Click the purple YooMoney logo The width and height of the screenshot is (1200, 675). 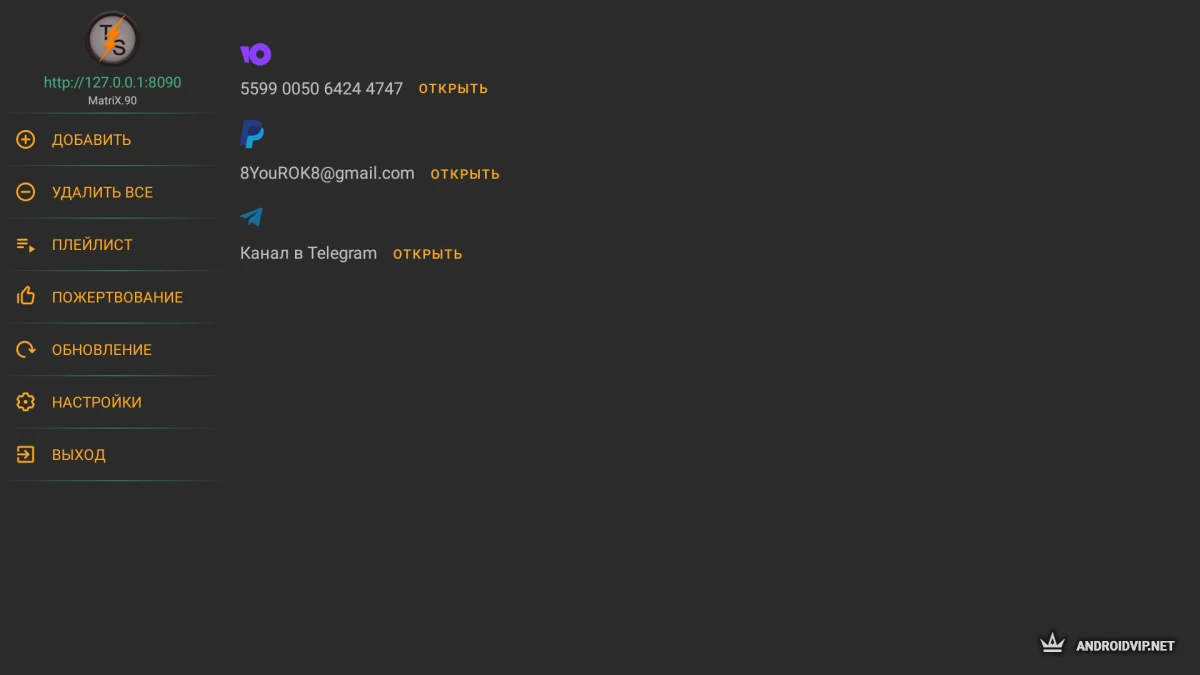[x=255, y=54]
